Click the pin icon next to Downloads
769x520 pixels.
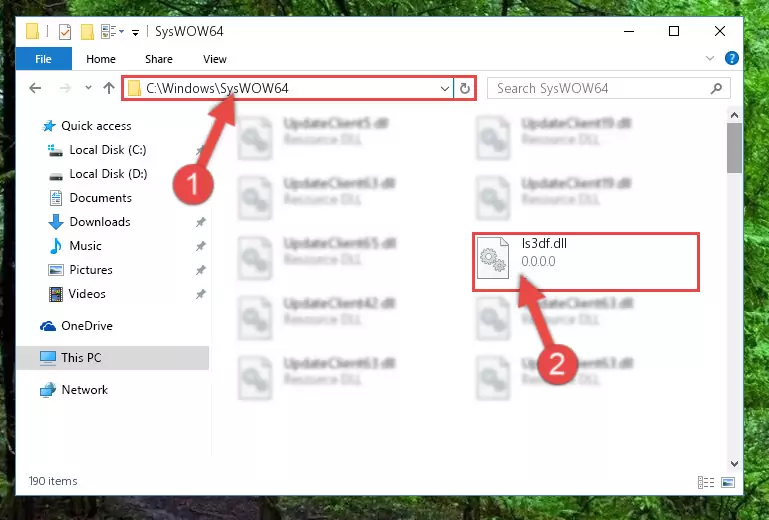coord(201,222)
